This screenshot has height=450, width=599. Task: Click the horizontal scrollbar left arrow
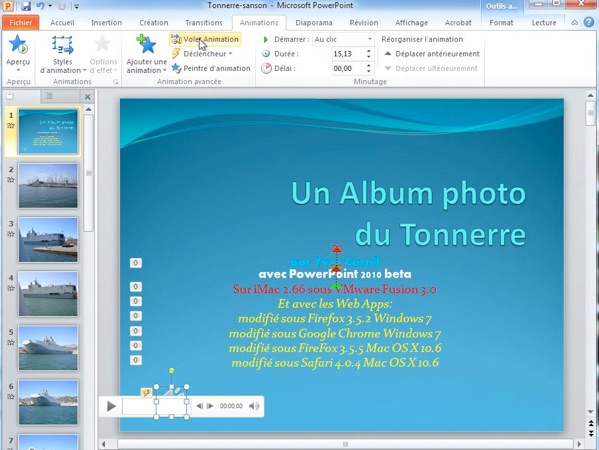pyautogui.click(x=103, y=444)
